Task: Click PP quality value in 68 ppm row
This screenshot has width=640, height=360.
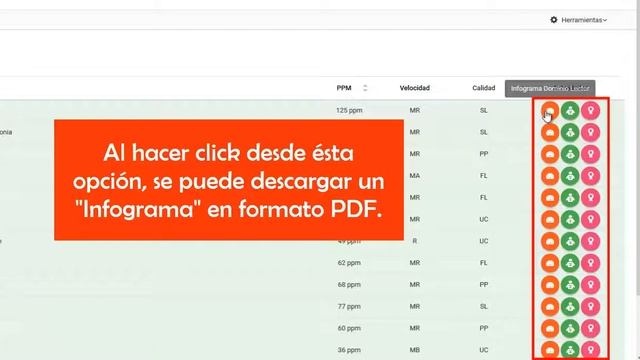Action: 484,284
